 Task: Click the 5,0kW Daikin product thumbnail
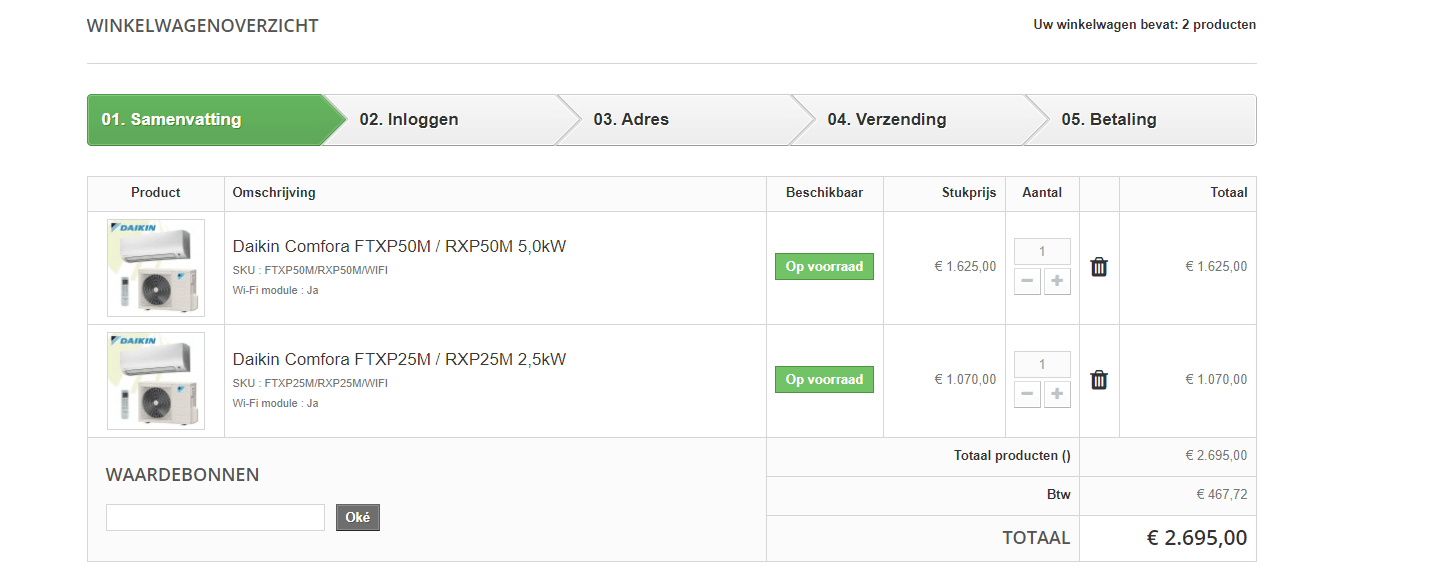156,268
